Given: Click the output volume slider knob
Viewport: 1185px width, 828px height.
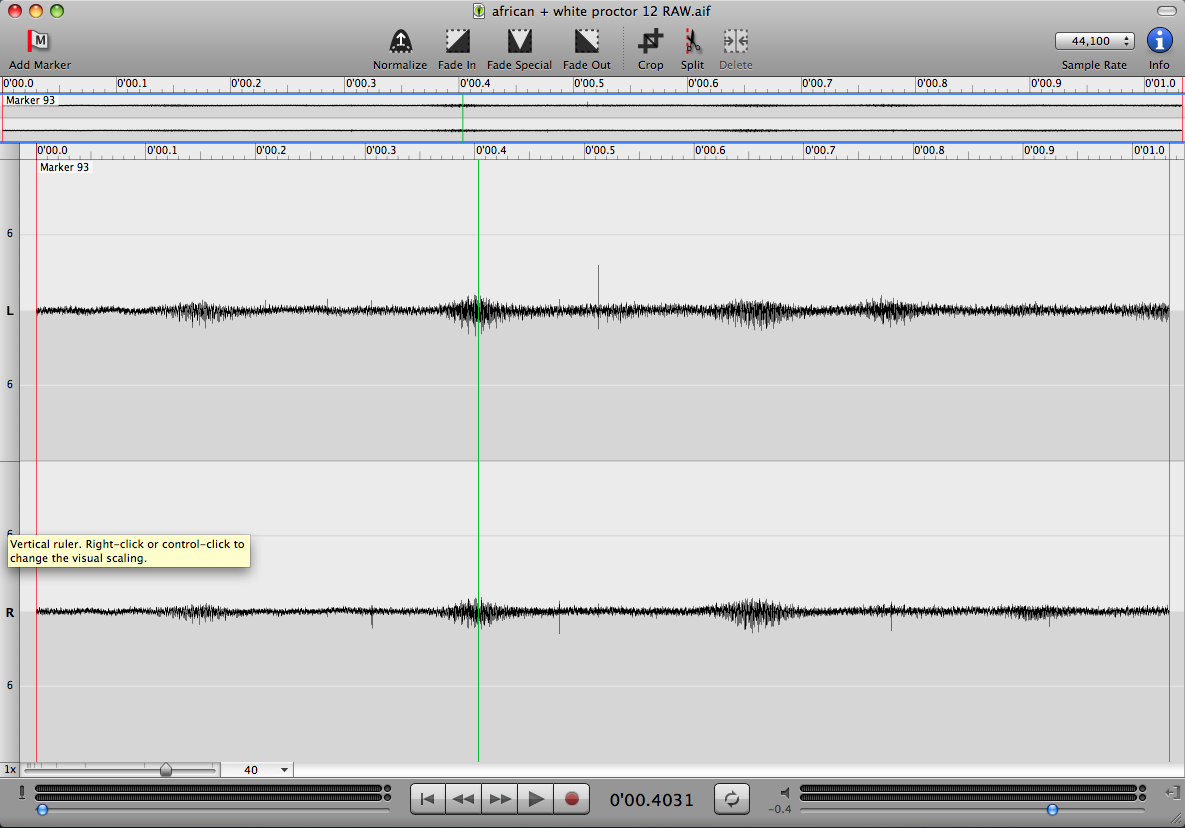Looking at the screenshot, I should (x=1052, y=809).
